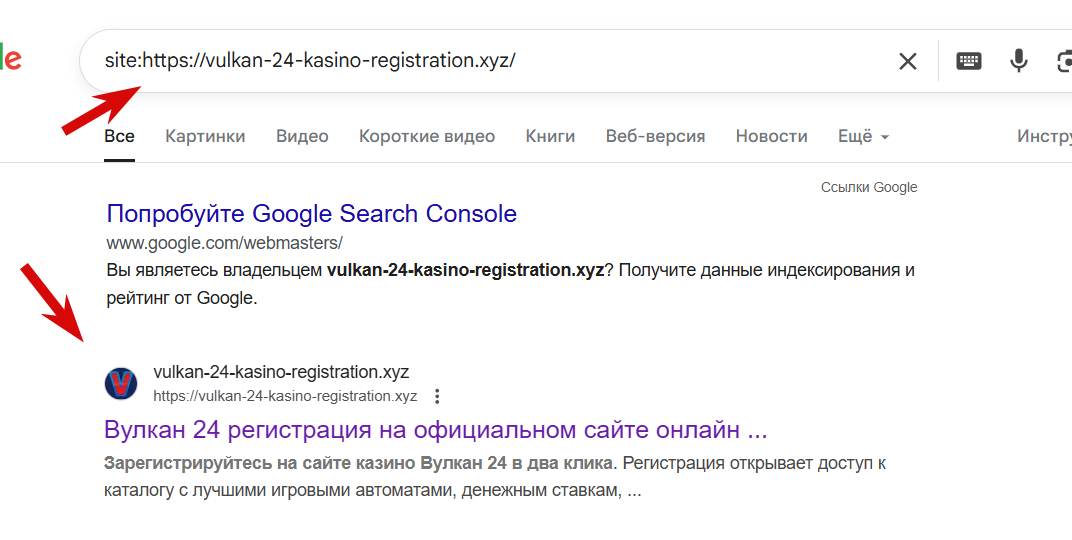Screen dimensions: 1072x540
Task: Click vulkan-24-kasino-registration.xyz site name
Action: click(x=281, y=373)
